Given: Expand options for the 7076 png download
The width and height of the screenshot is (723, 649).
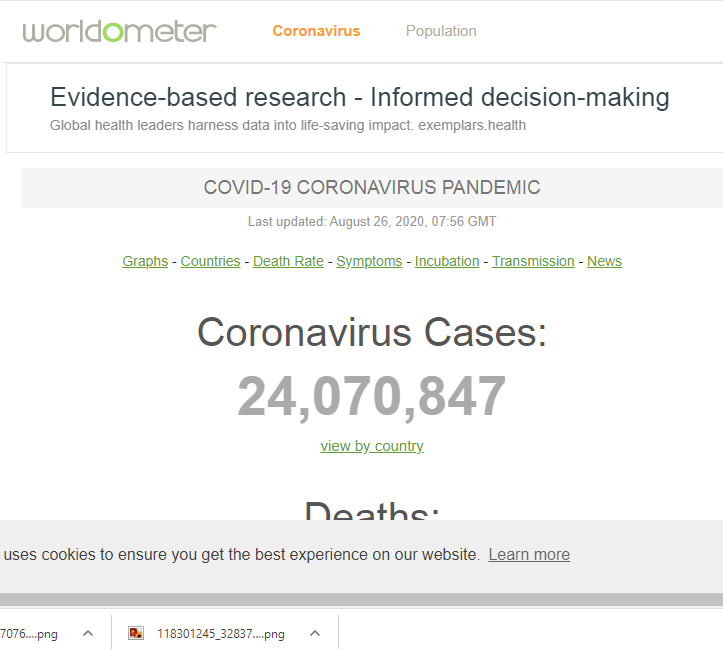Looking at the screenshot, I should 88,633.
